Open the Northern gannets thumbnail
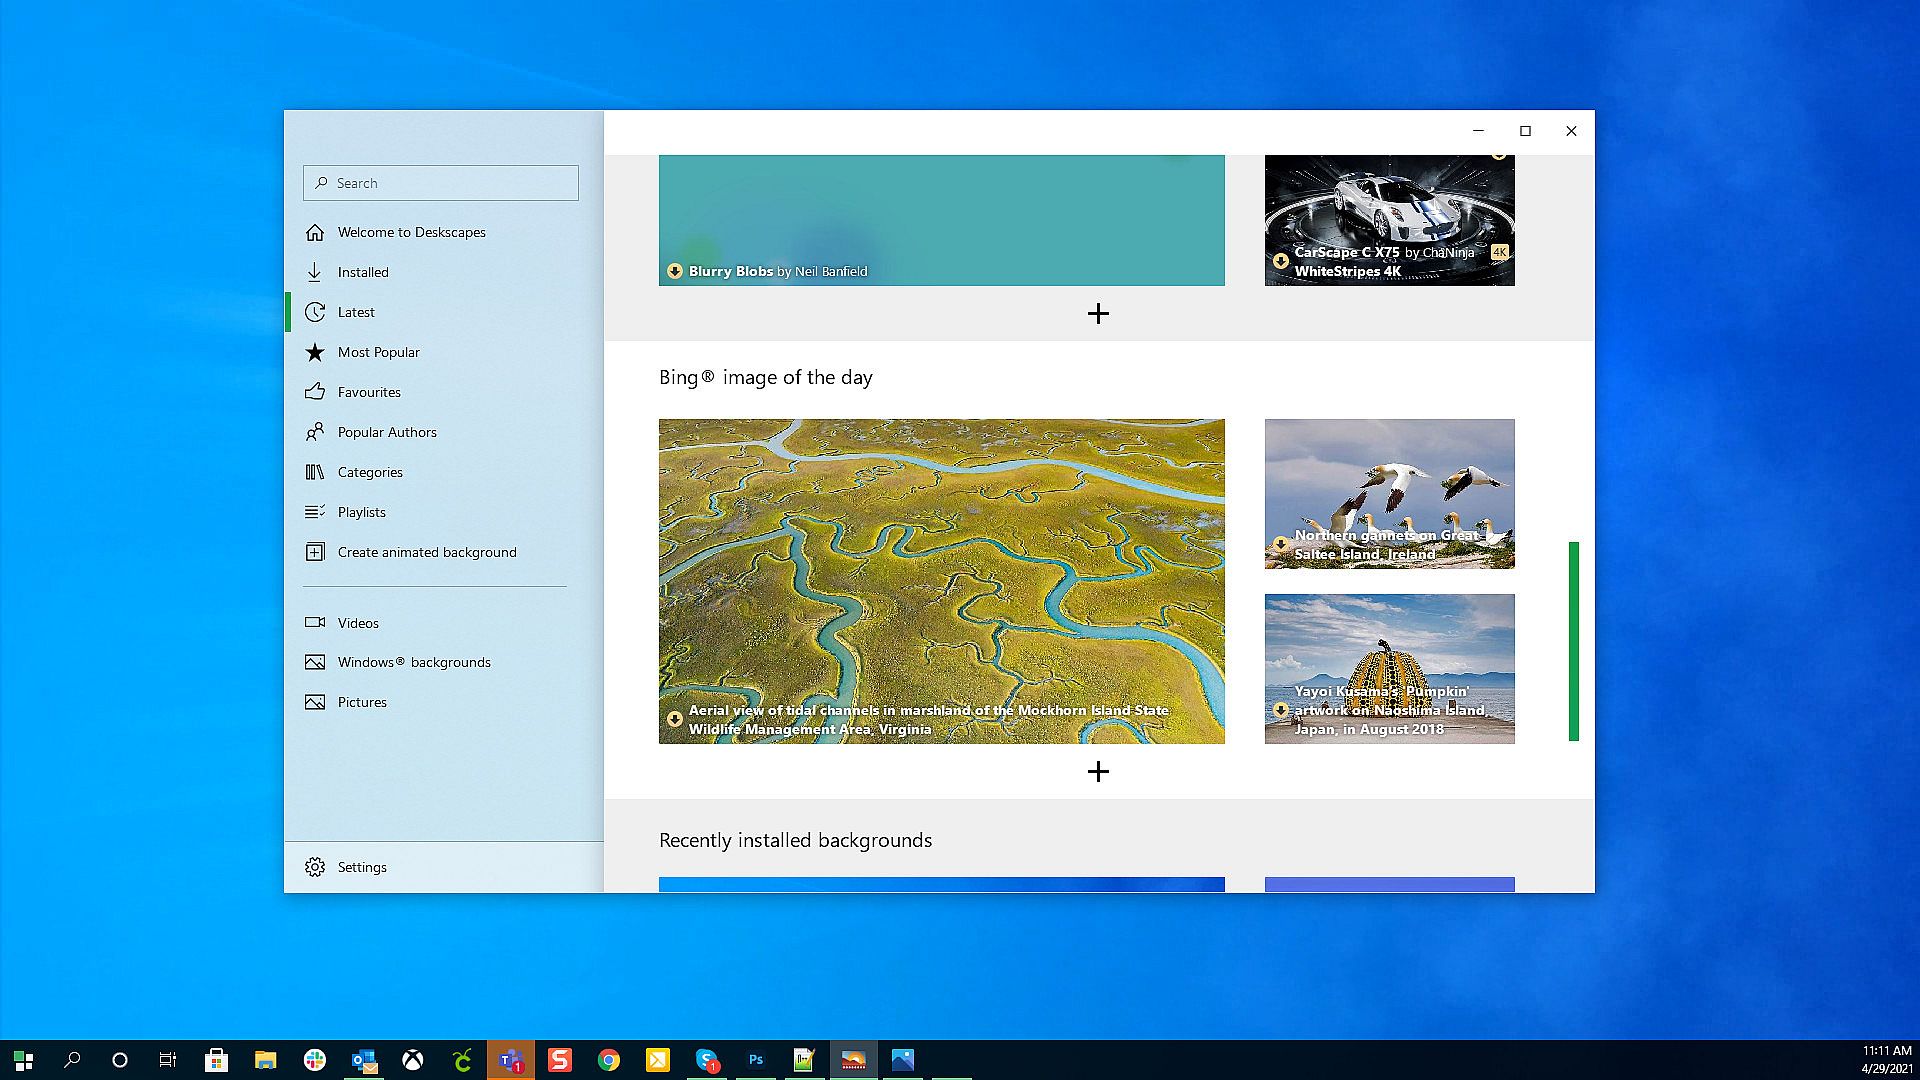The width and height of the screenshot is (1920, 1080). (x=1389, y=493)
